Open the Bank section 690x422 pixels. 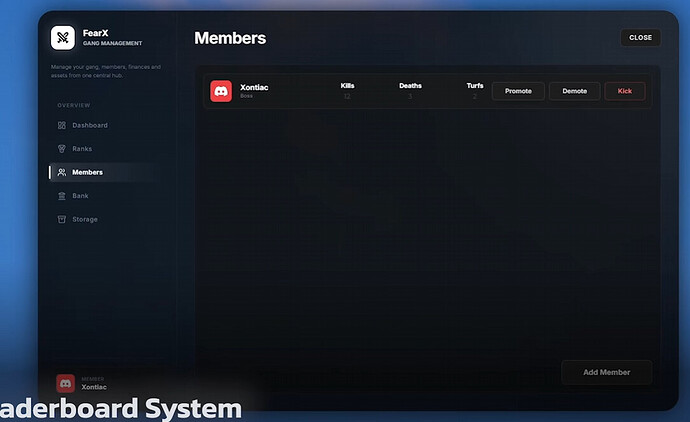point(80,196)
